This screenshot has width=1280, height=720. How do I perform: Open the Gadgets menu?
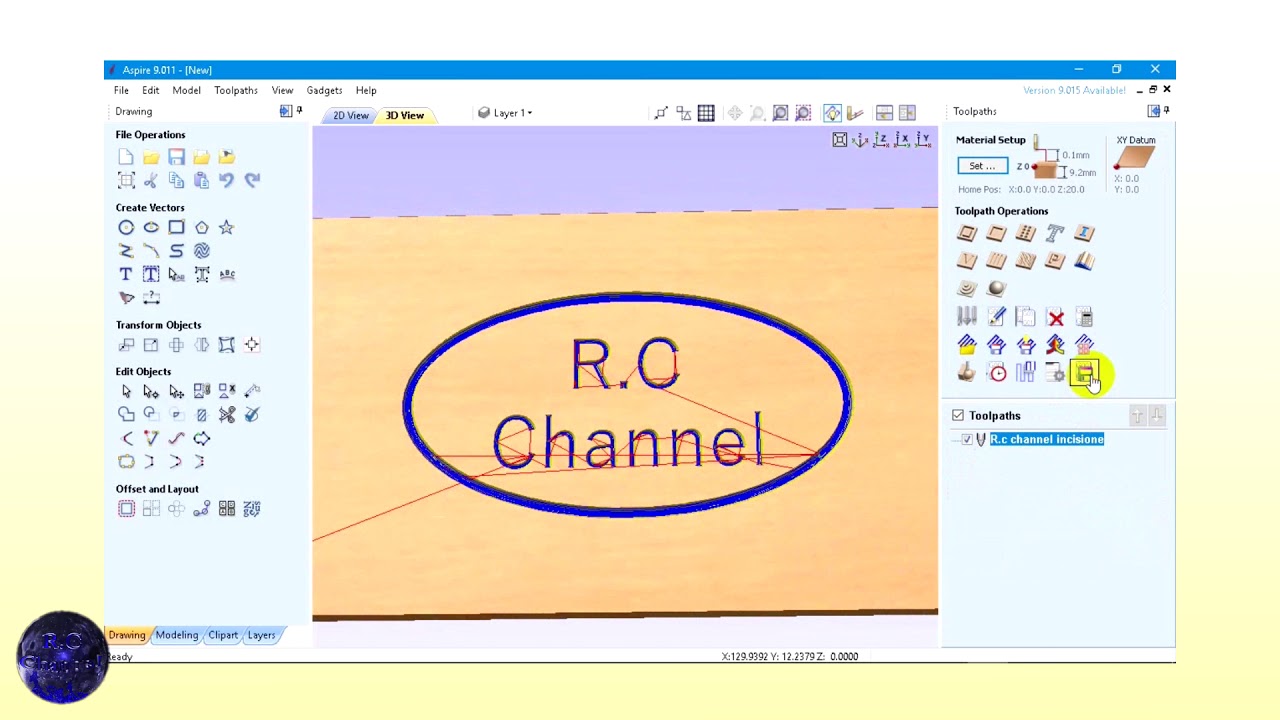[324, 90]
